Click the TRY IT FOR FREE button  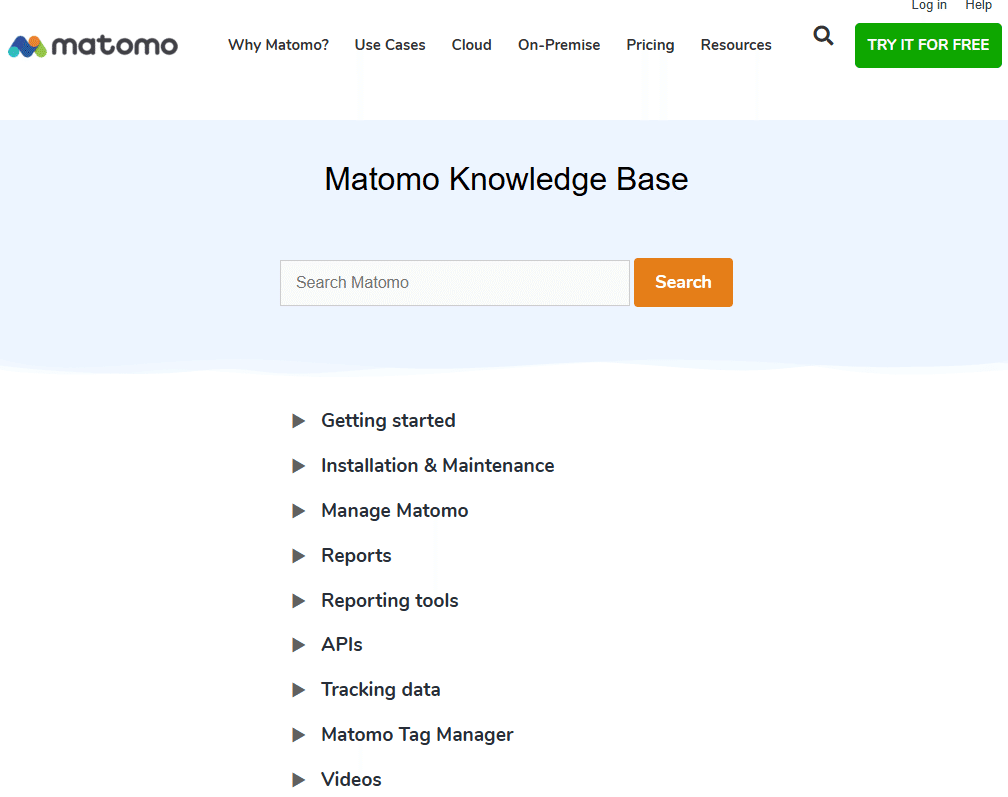coord(928,45)
